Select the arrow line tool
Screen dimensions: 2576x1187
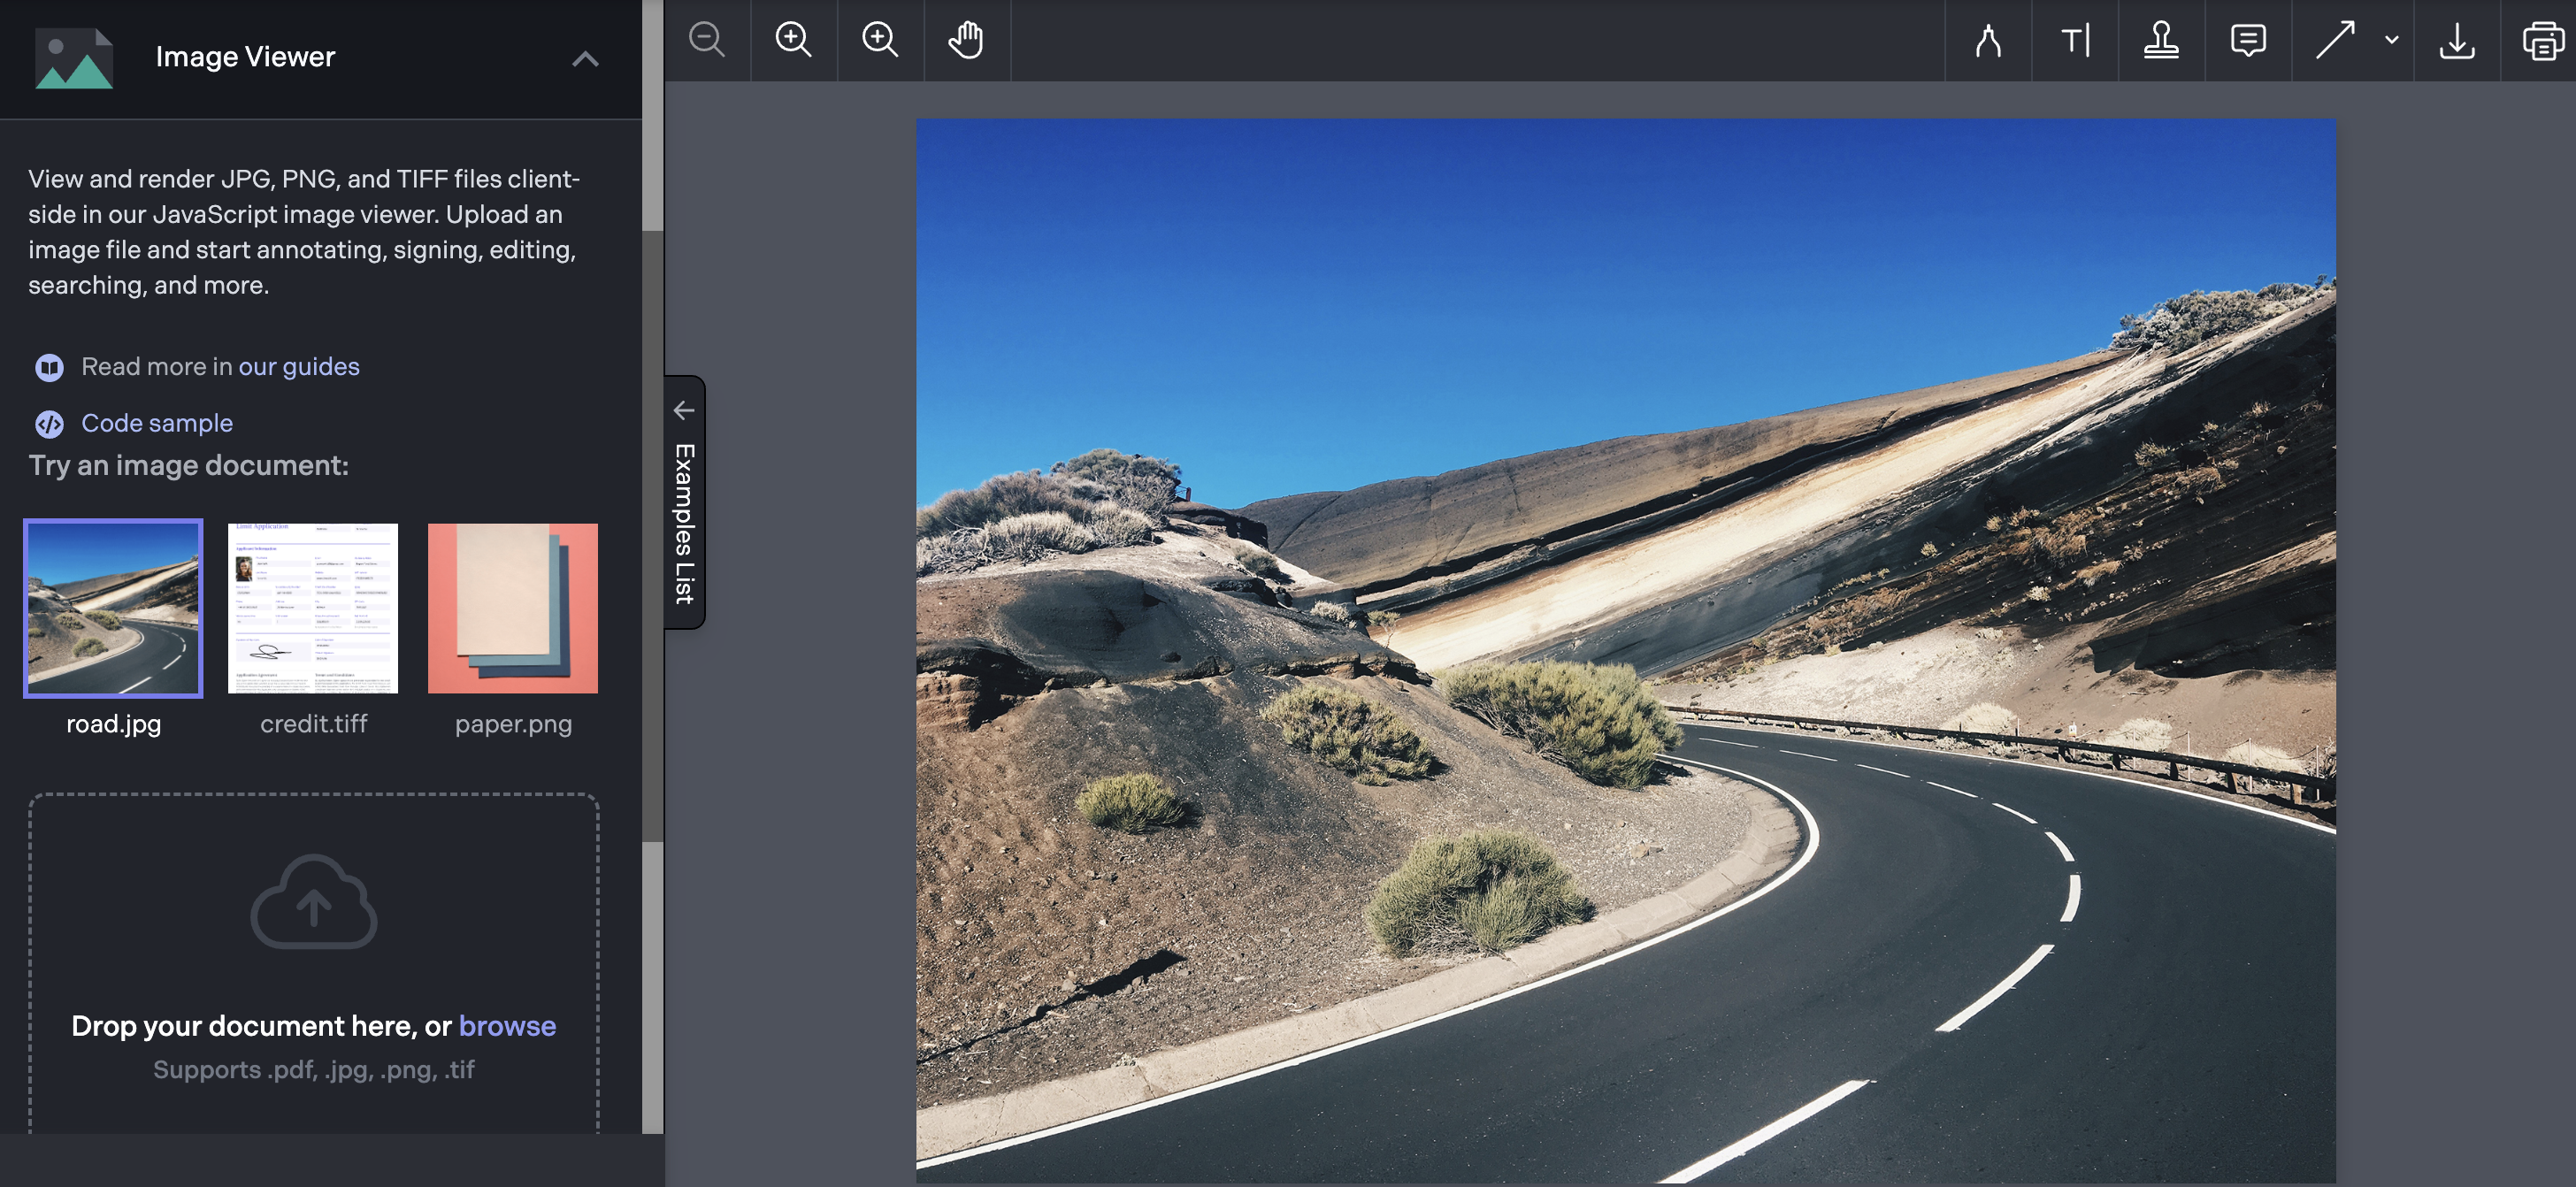[2335, 40]
